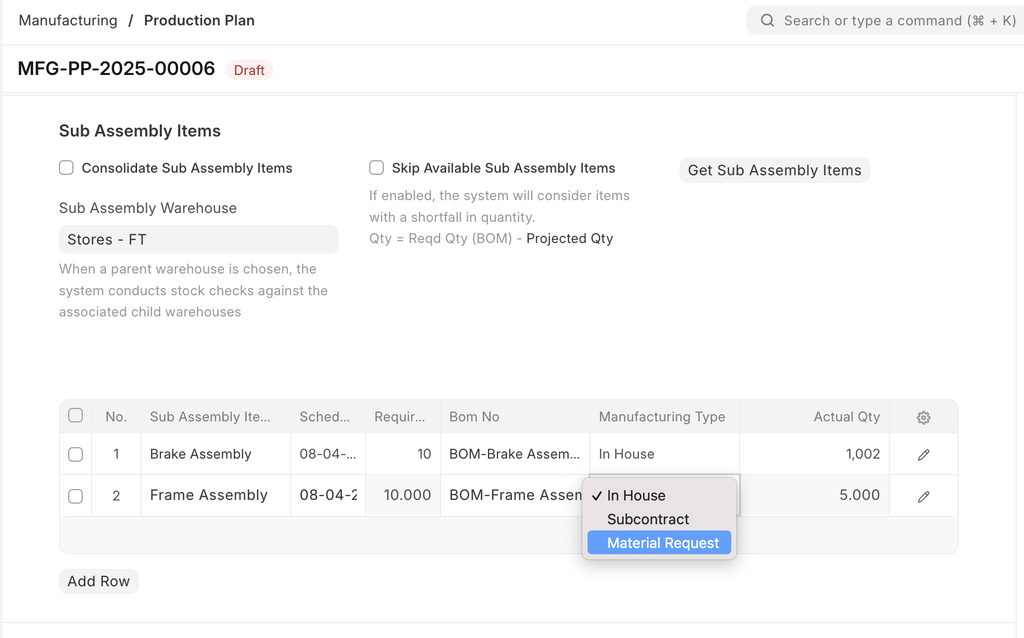
Task: Open table column settings gear icon
Action: (x=923, y=417)
